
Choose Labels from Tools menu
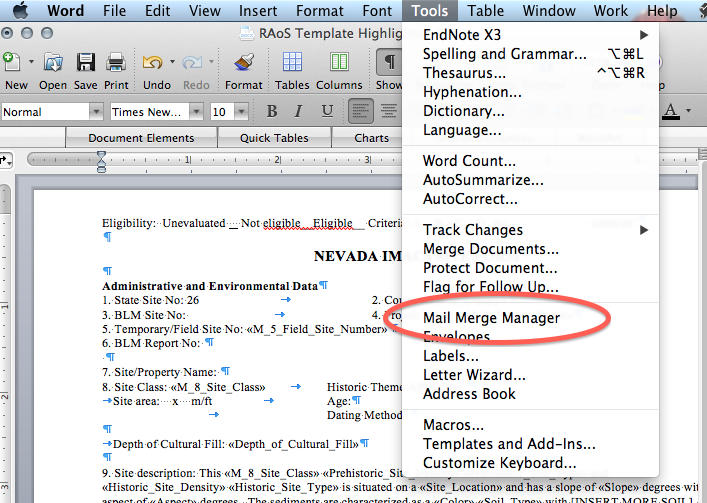pyautogui.click(x=530, y=356)
